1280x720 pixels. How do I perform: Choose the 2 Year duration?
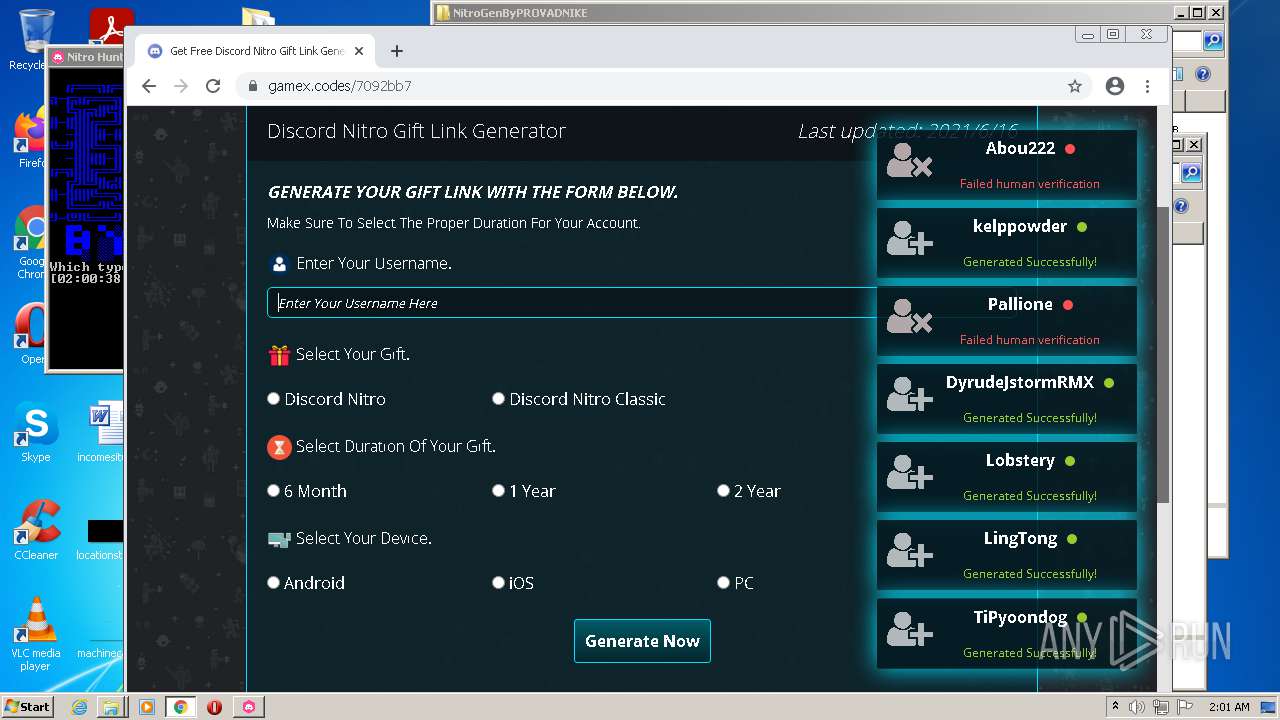point(723,491)
